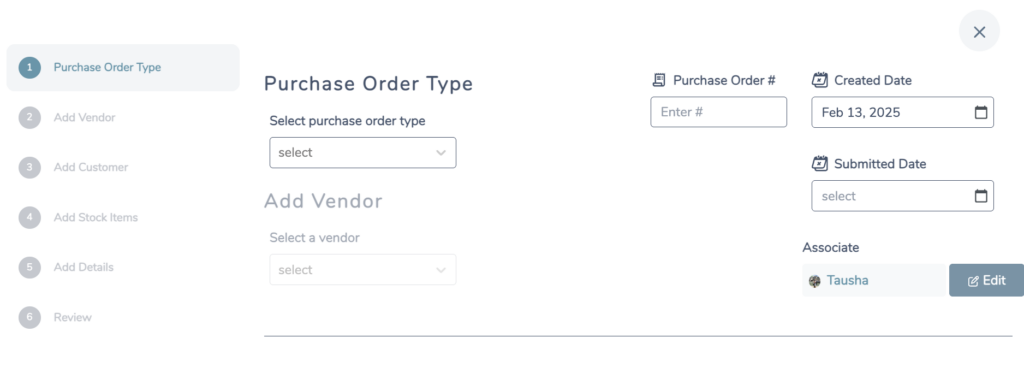
Task: Expand the Select a vendor dropdown
Action: click(362, 269)
